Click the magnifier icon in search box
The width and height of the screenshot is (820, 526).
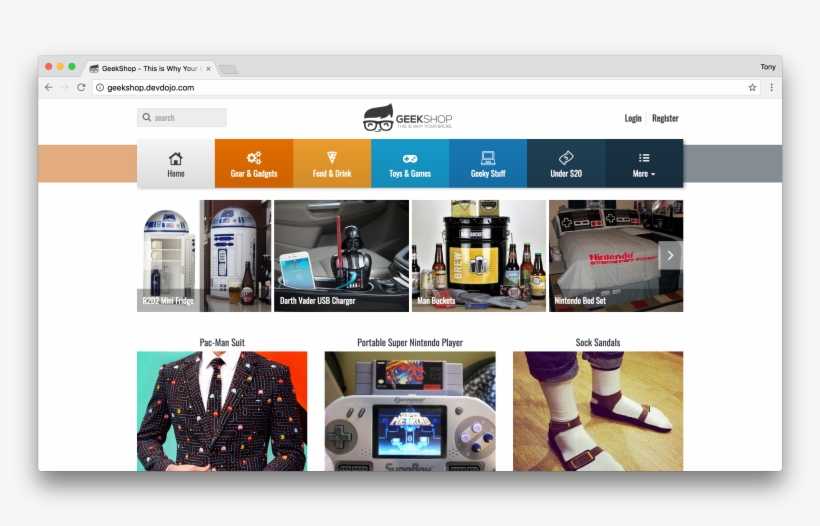[147, 118]
